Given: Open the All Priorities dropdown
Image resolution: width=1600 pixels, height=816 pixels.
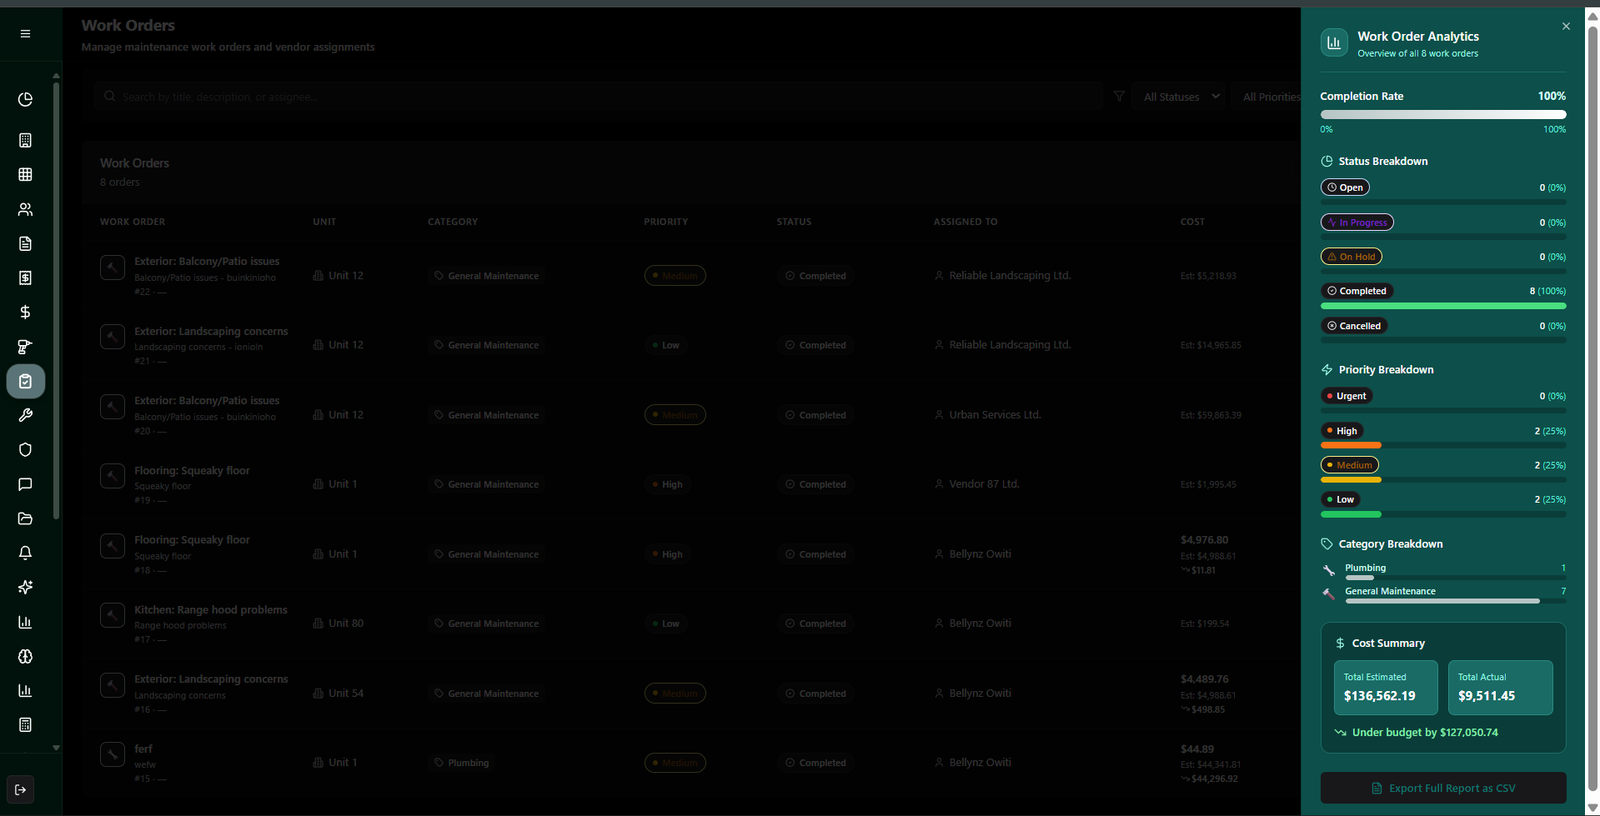Looking at the screenshot, I should tap(1271, 97).
